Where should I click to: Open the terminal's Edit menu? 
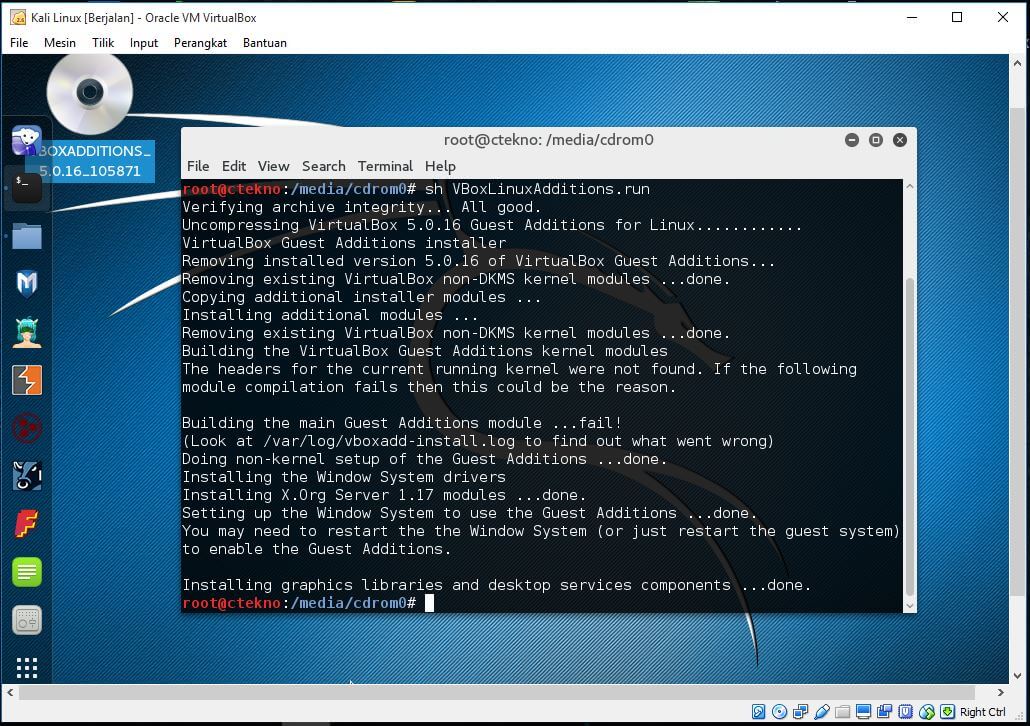coord(233,166)
